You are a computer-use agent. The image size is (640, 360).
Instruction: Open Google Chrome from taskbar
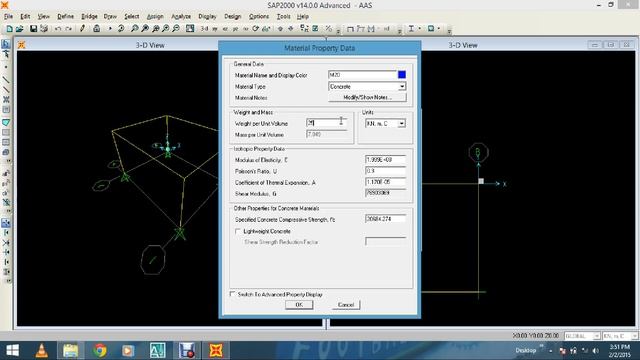[x=100, y=351]
